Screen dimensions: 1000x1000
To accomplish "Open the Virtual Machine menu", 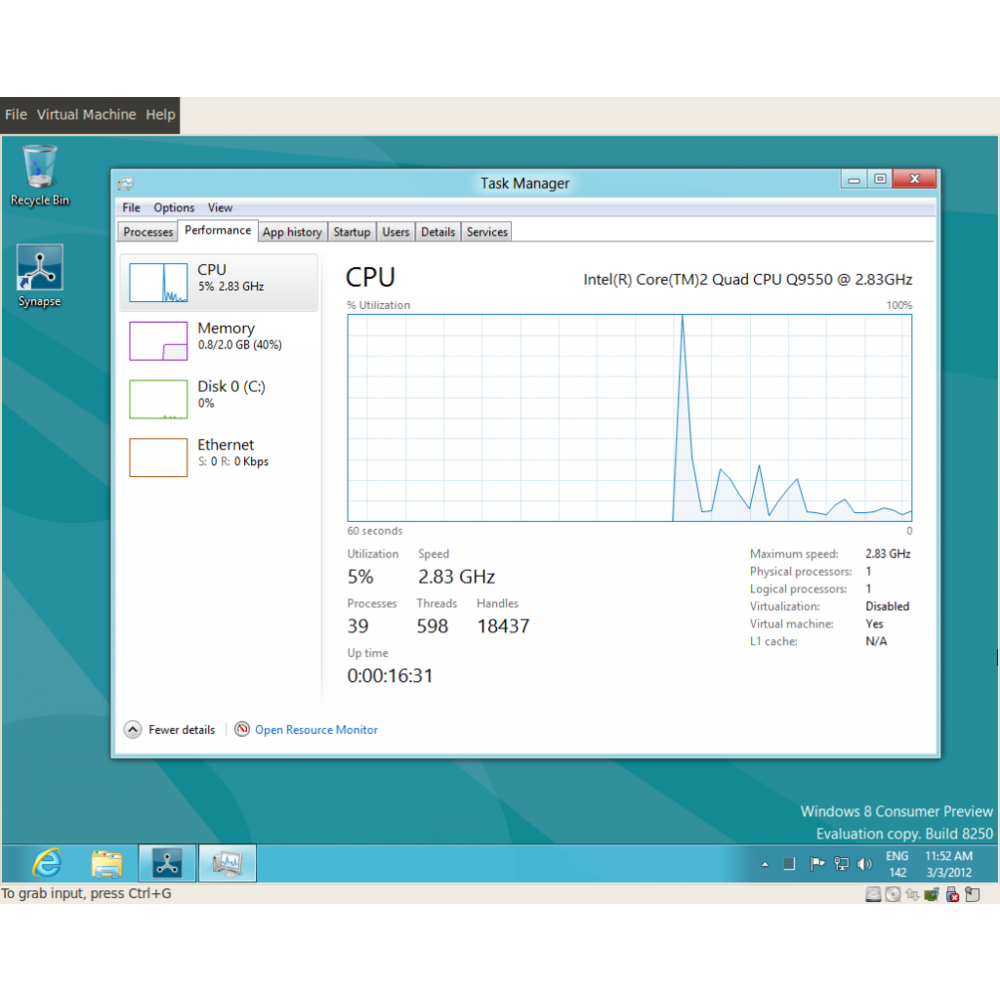I will coord(86,115).
